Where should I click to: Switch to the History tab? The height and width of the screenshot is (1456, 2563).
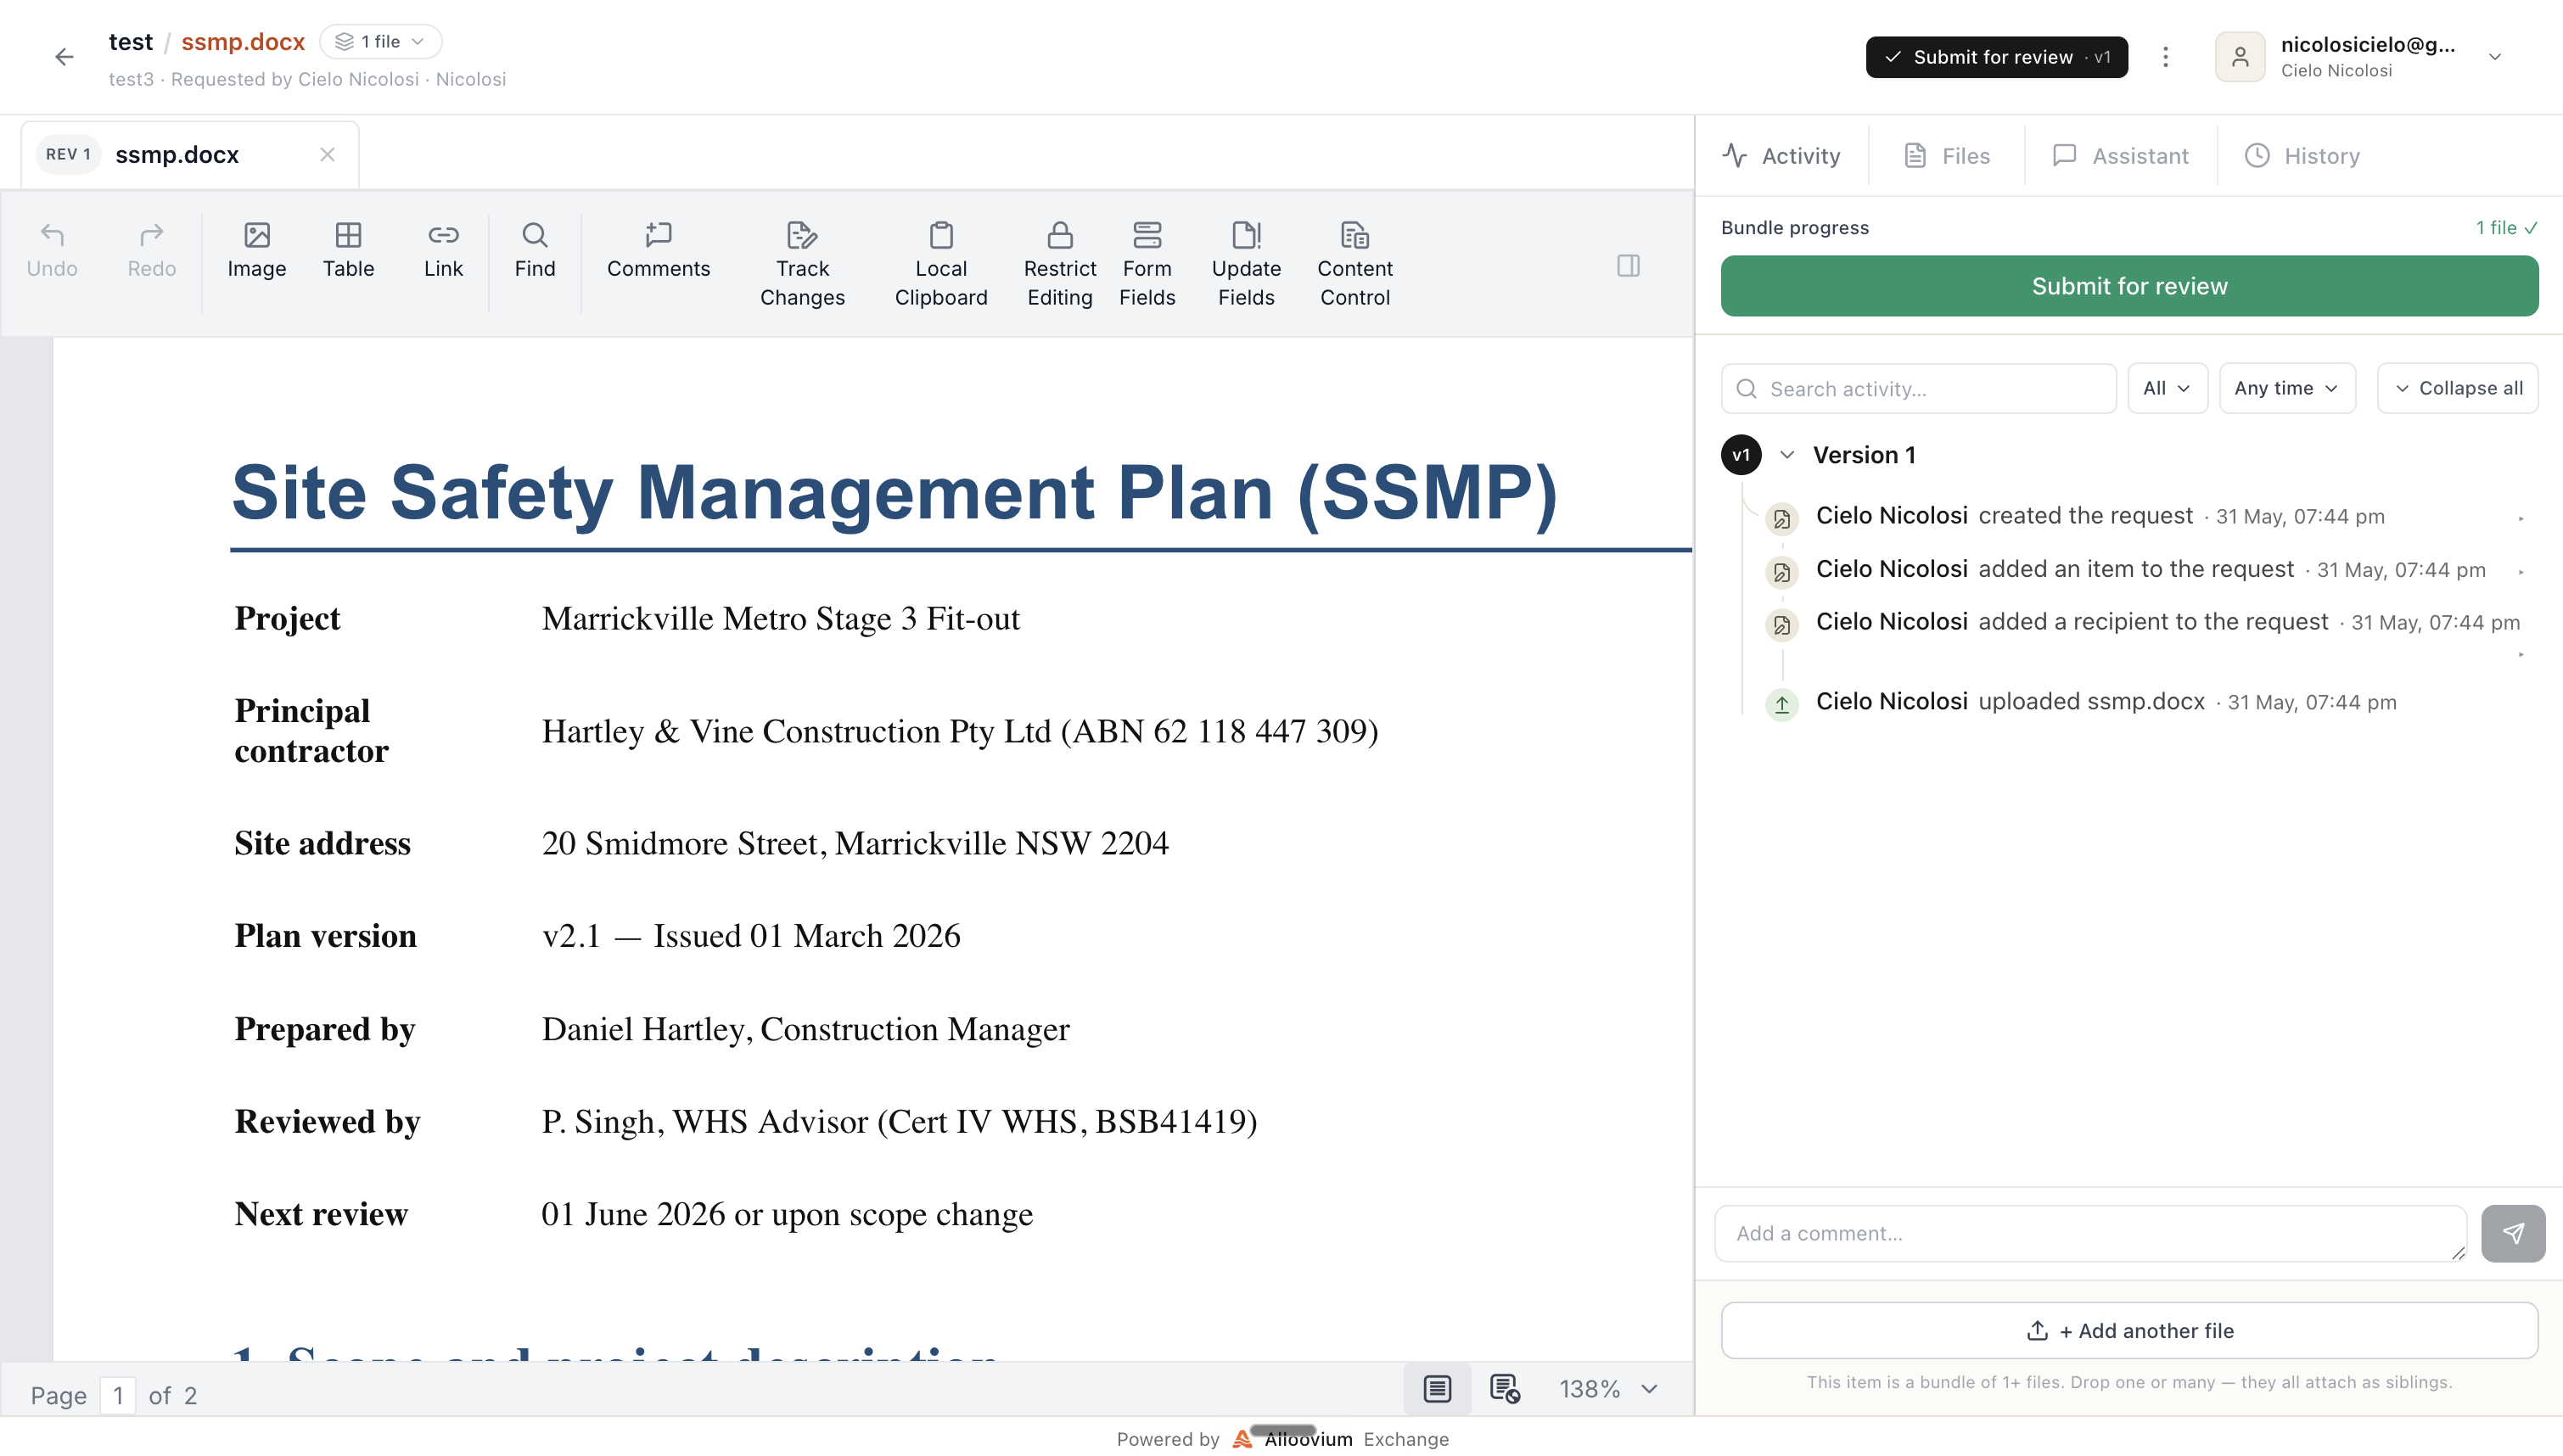click(x=2302, y=156)
